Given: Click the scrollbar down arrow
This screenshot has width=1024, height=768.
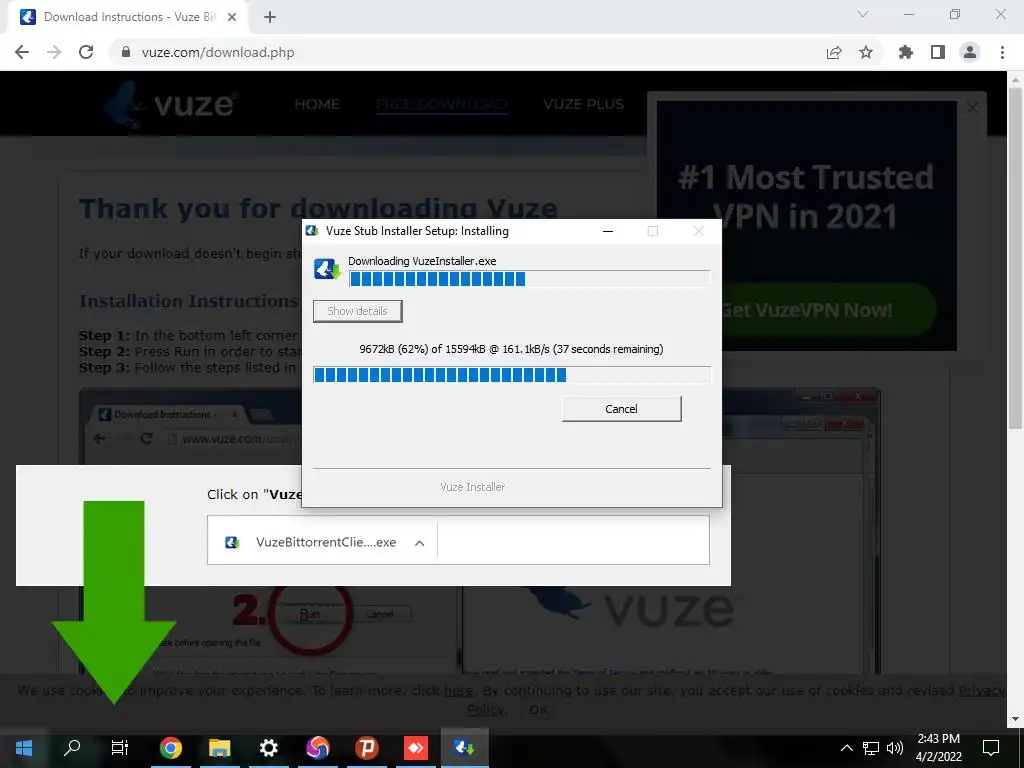Looking at the screenshot, I should pos(1014,719).
